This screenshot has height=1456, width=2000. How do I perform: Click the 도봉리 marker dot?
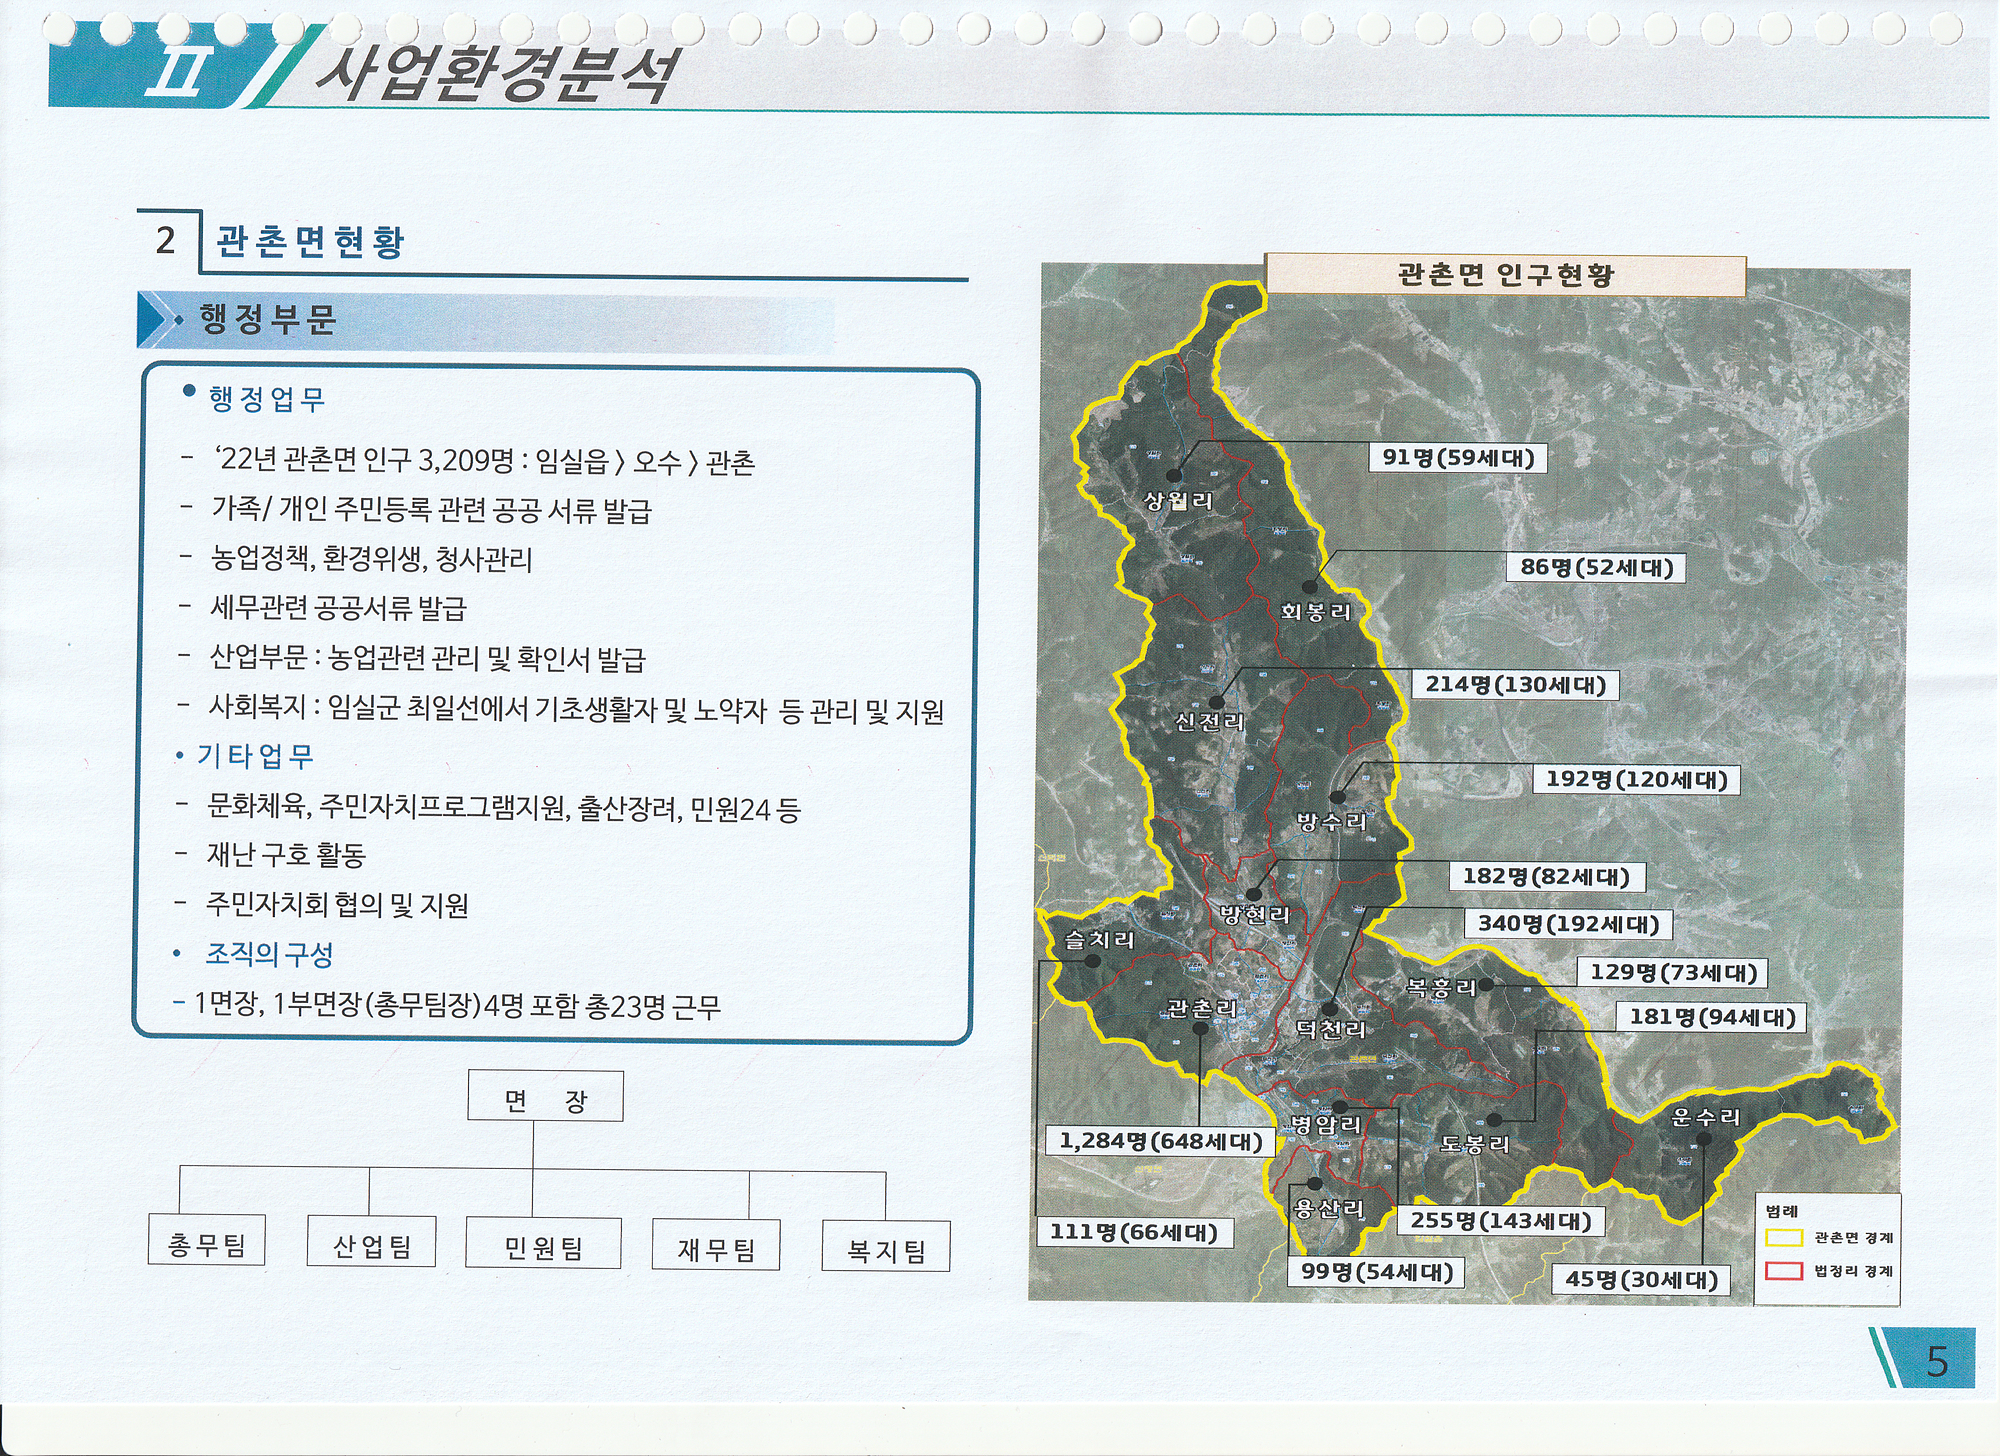[1494, 1120]
